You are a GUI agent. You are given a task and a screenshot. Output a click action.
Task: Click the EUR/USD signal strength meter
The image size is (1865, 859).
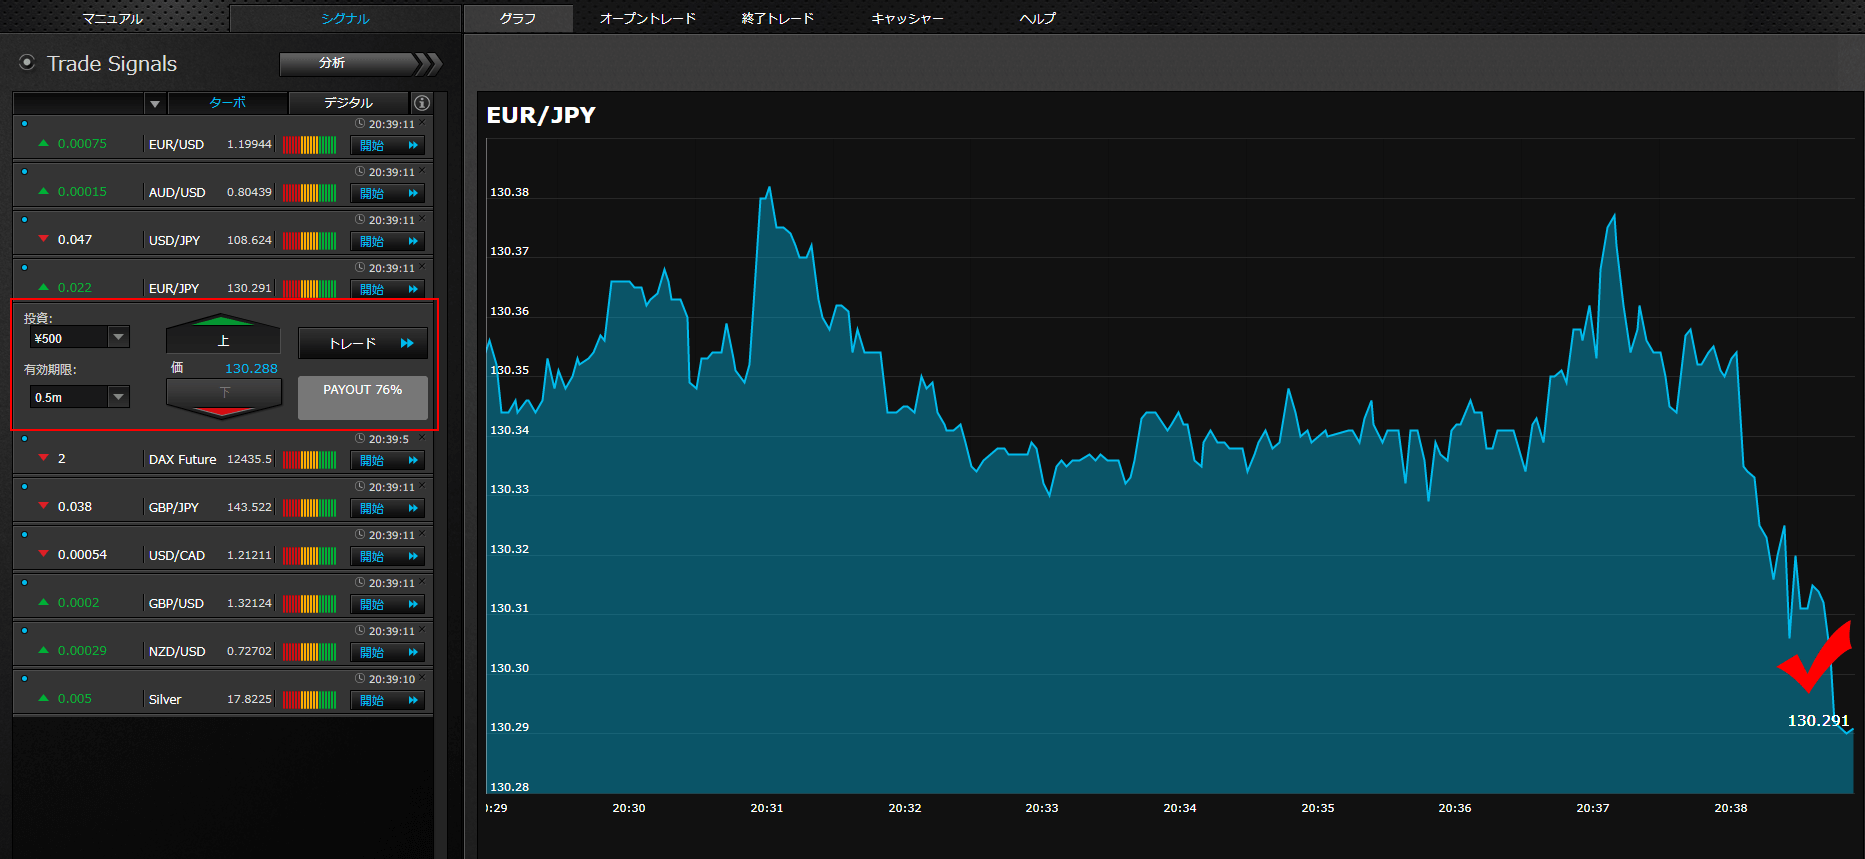309,144
